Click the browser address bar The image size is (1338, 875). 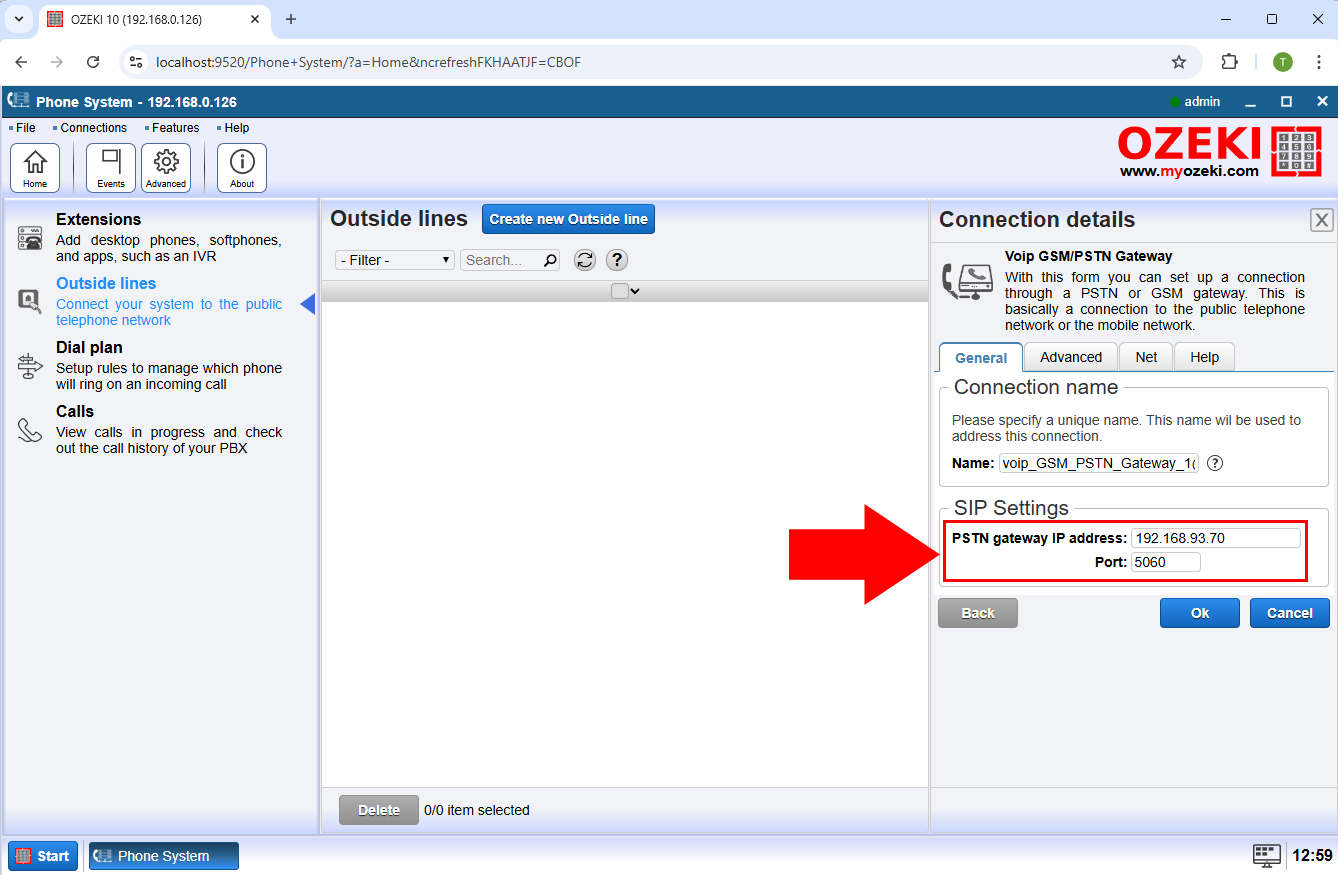coord(660,62)
